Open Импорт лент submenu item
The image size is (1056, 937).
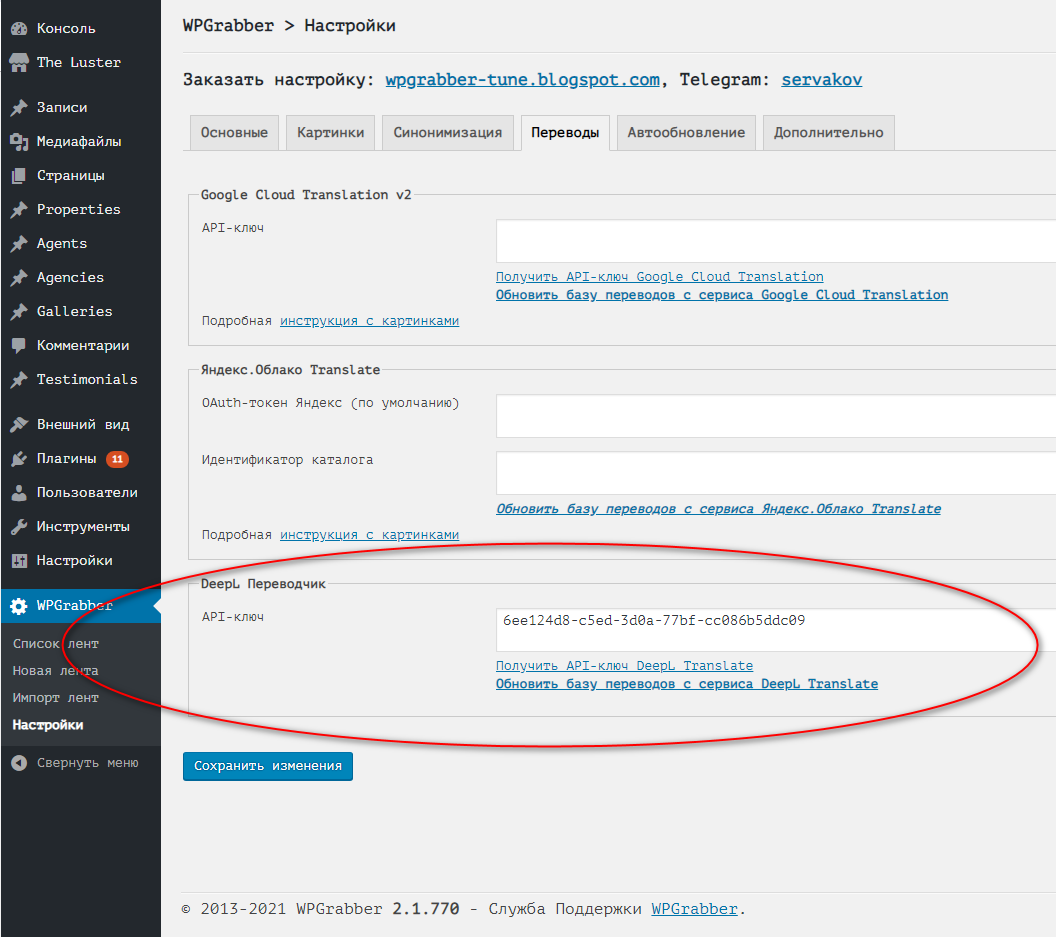point(55,698)
